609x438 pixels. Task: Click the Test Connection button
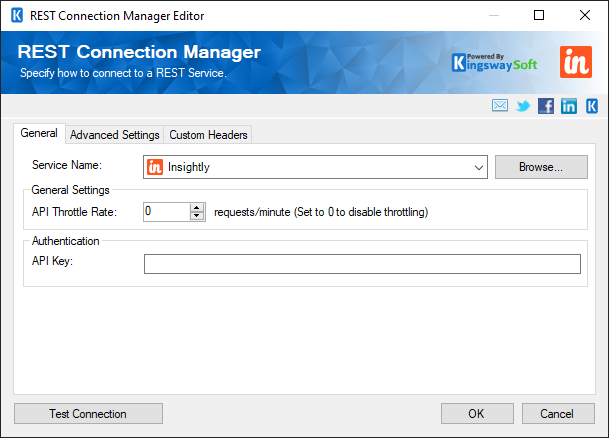click(88, 414)
